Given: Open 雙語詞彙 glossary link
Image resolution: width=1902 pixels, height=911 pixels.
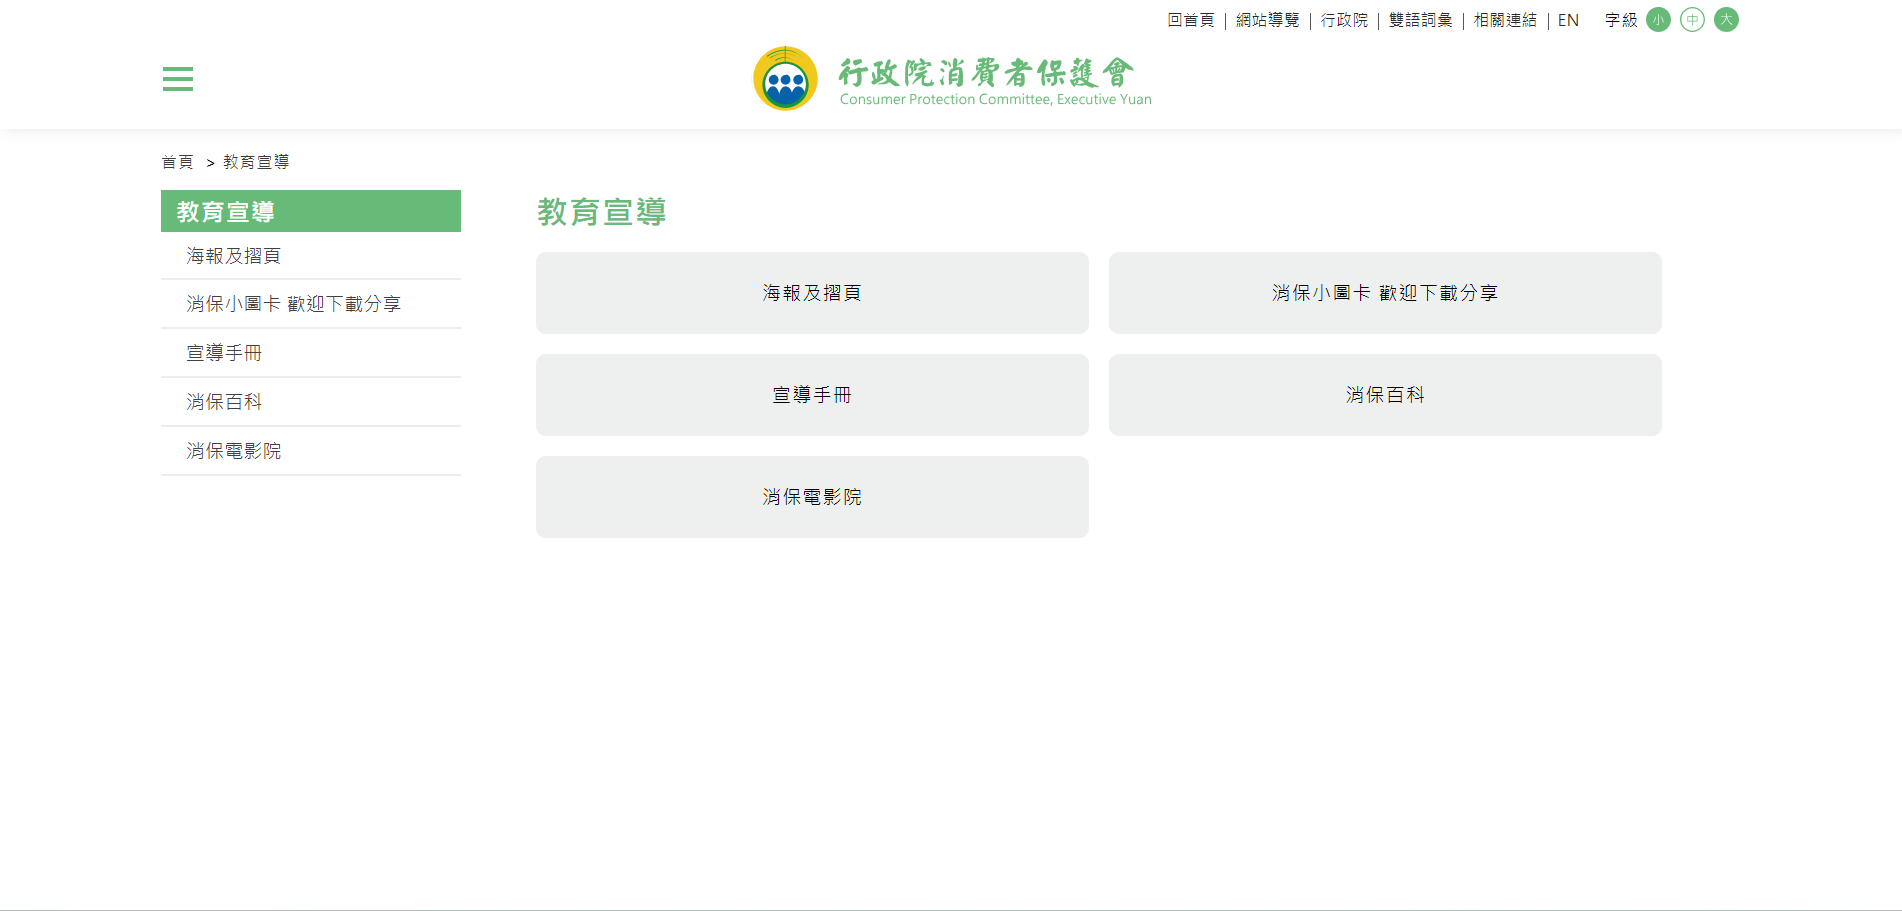Looking at the screenshot, I should [1420, 20].
